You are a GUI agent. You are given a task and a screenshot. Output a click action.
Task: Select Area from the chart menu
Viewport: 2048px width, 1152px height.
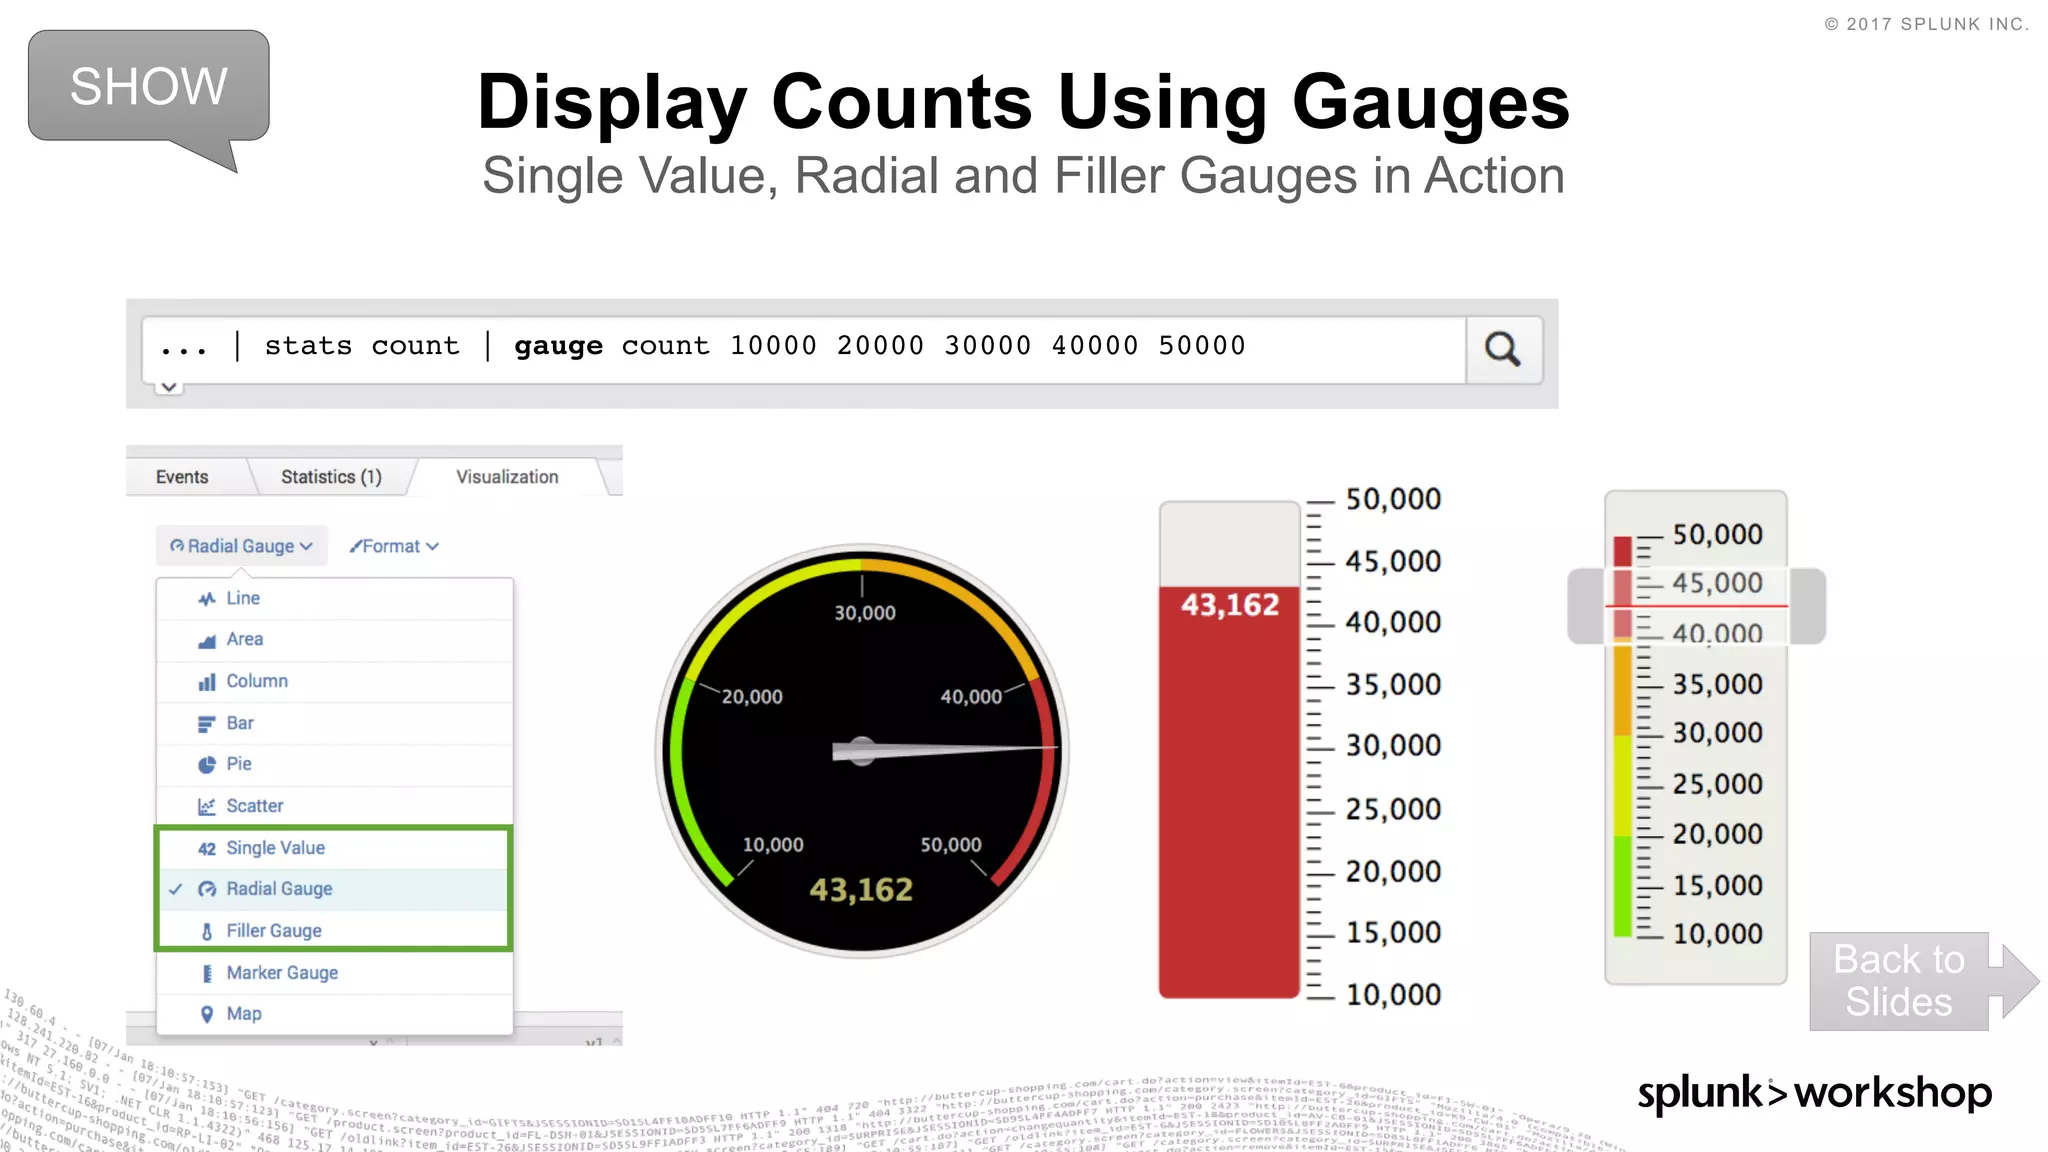335,640
